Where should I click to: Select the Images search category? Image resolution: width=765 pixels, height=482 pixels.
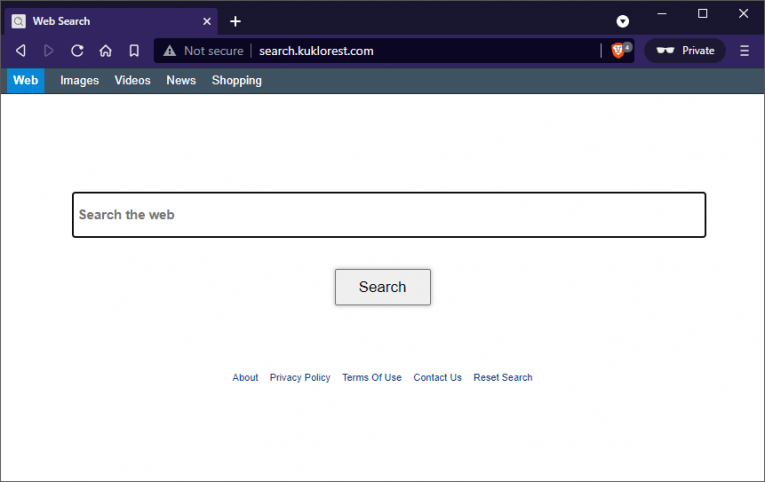[79, 81]
